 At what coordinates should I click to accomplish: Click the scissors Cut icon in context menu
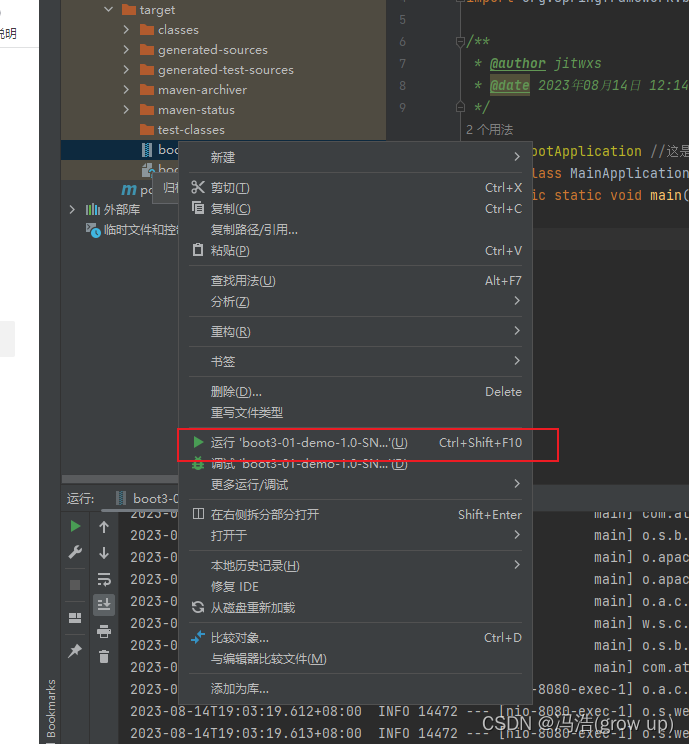coord(198,187)
